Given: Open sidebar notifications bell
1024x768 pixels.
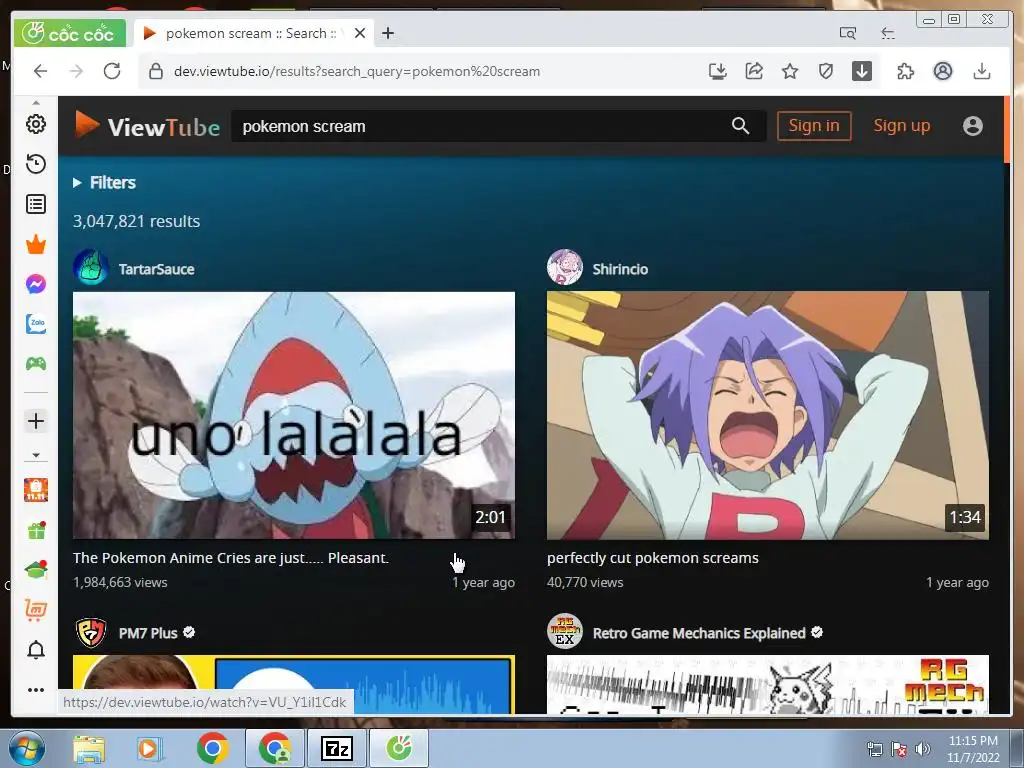Looking at the screenshot, I should pos(36,650).
